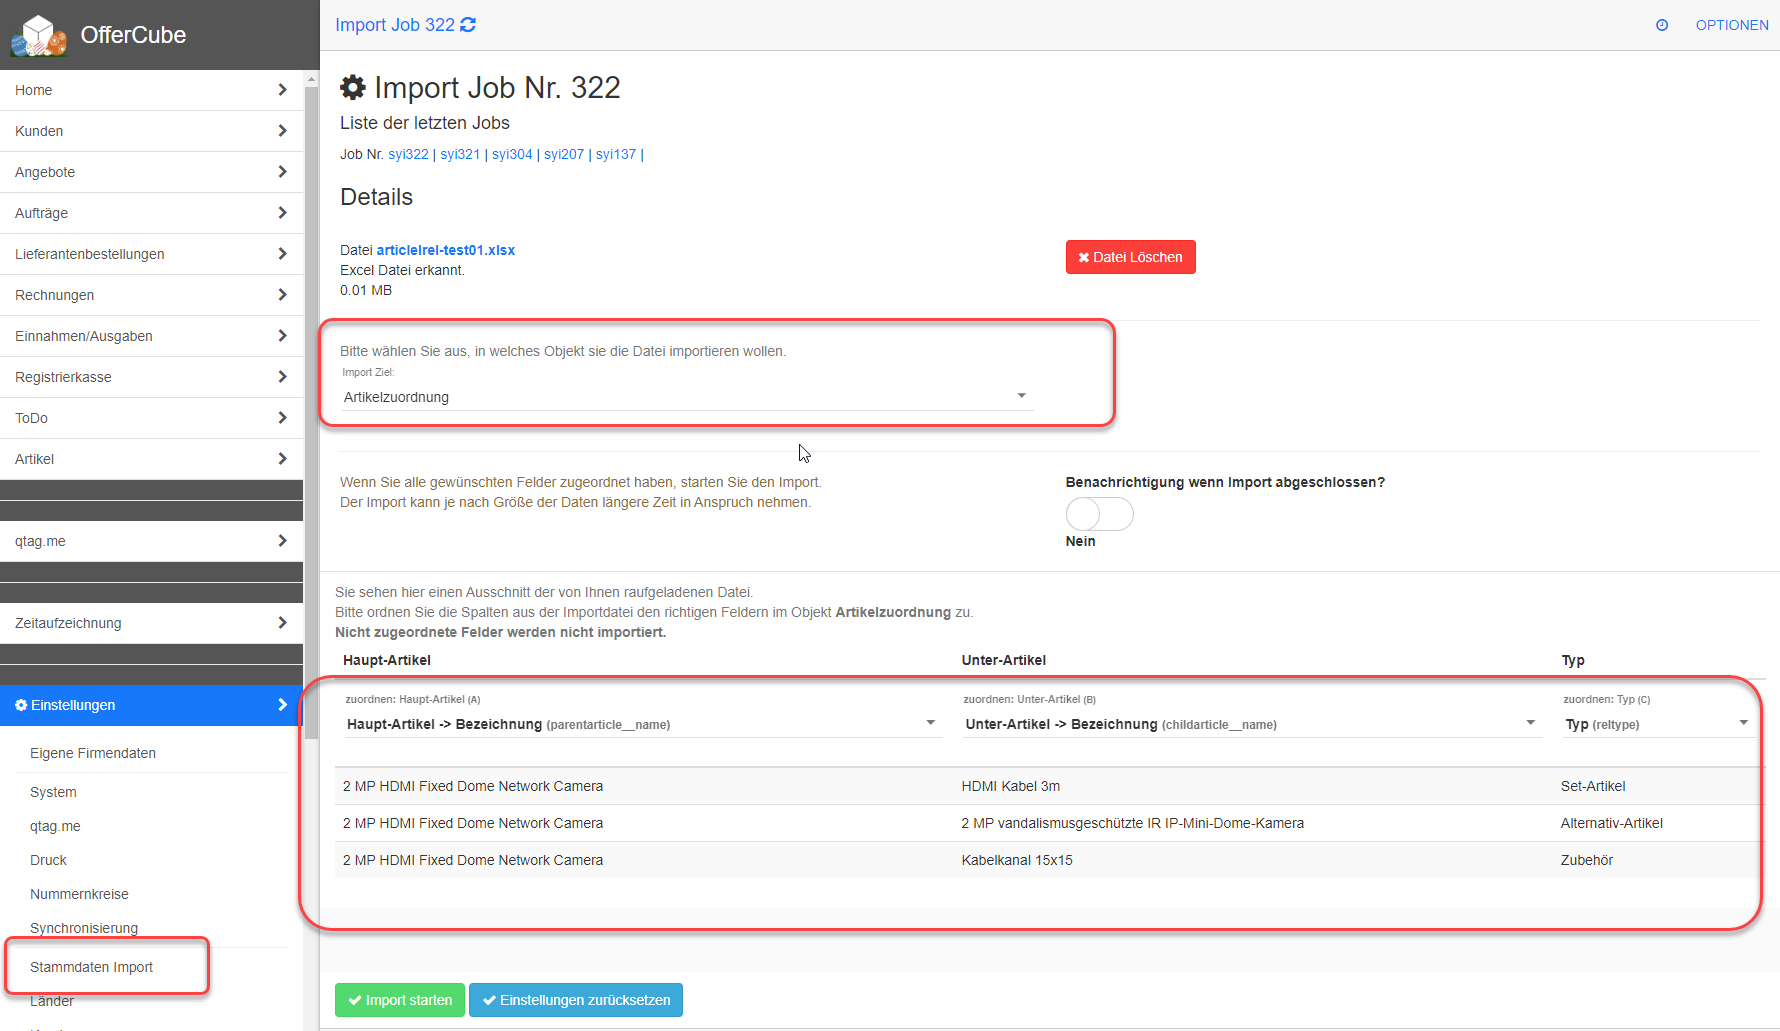Click the sidebar vertical scrollbar

tap(311, 400)
